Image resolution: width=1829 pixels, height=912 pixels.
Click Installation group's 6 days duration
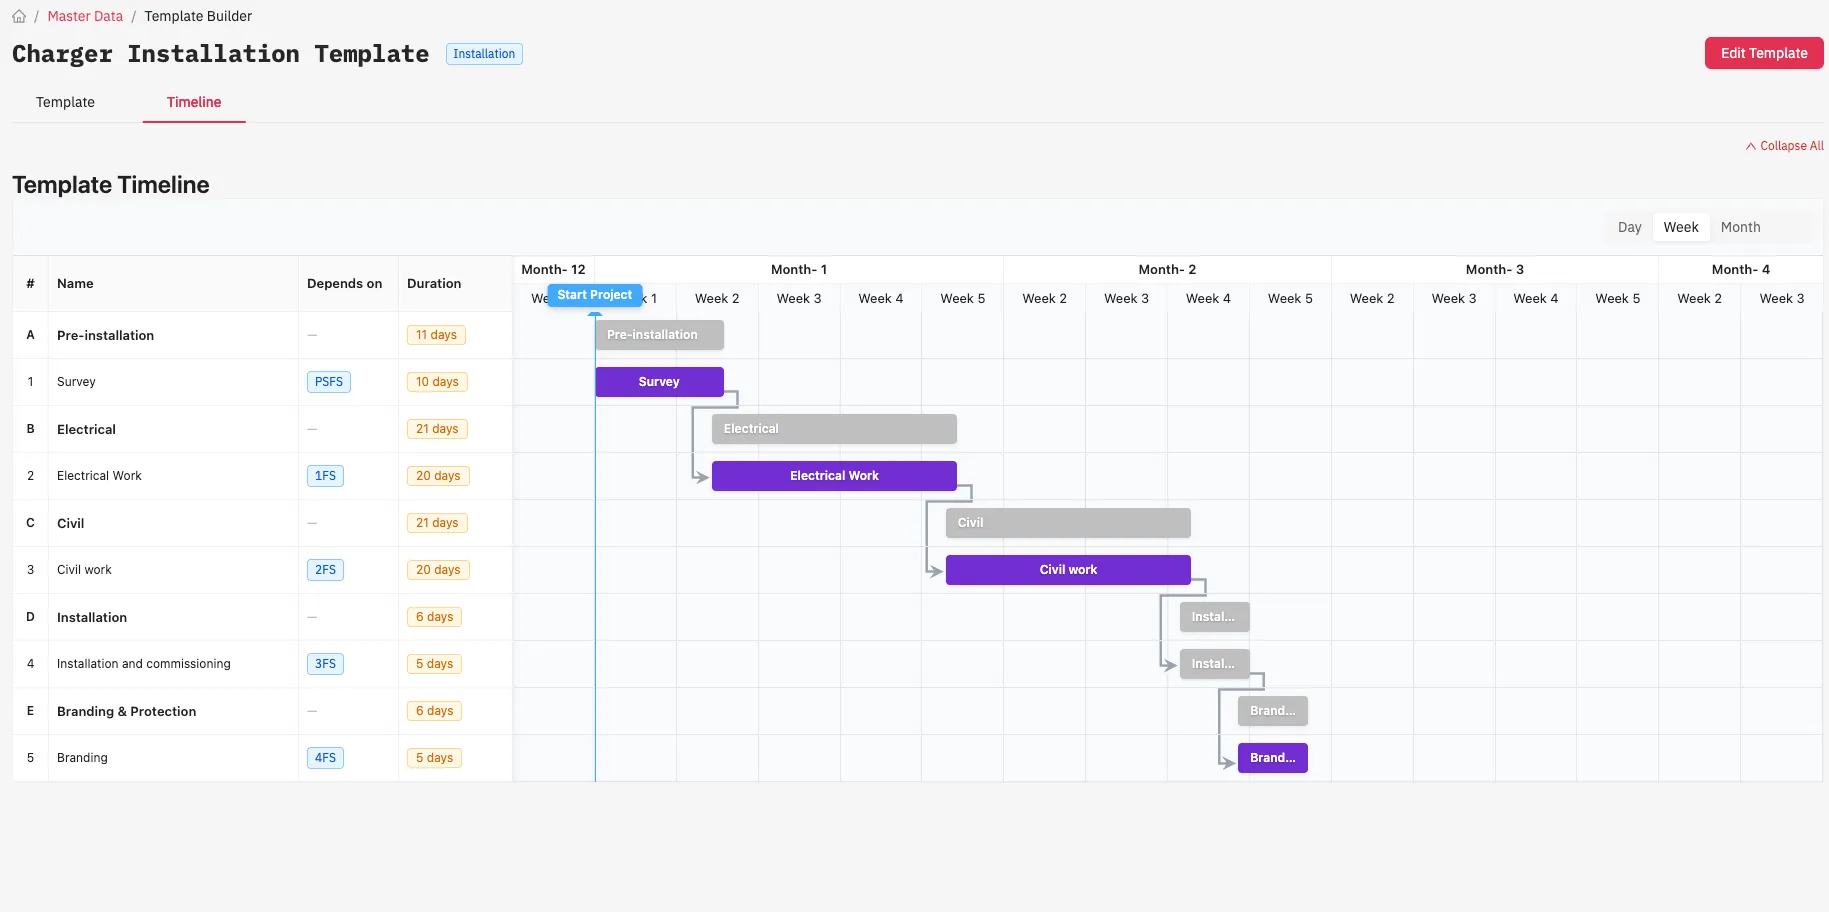434,617
